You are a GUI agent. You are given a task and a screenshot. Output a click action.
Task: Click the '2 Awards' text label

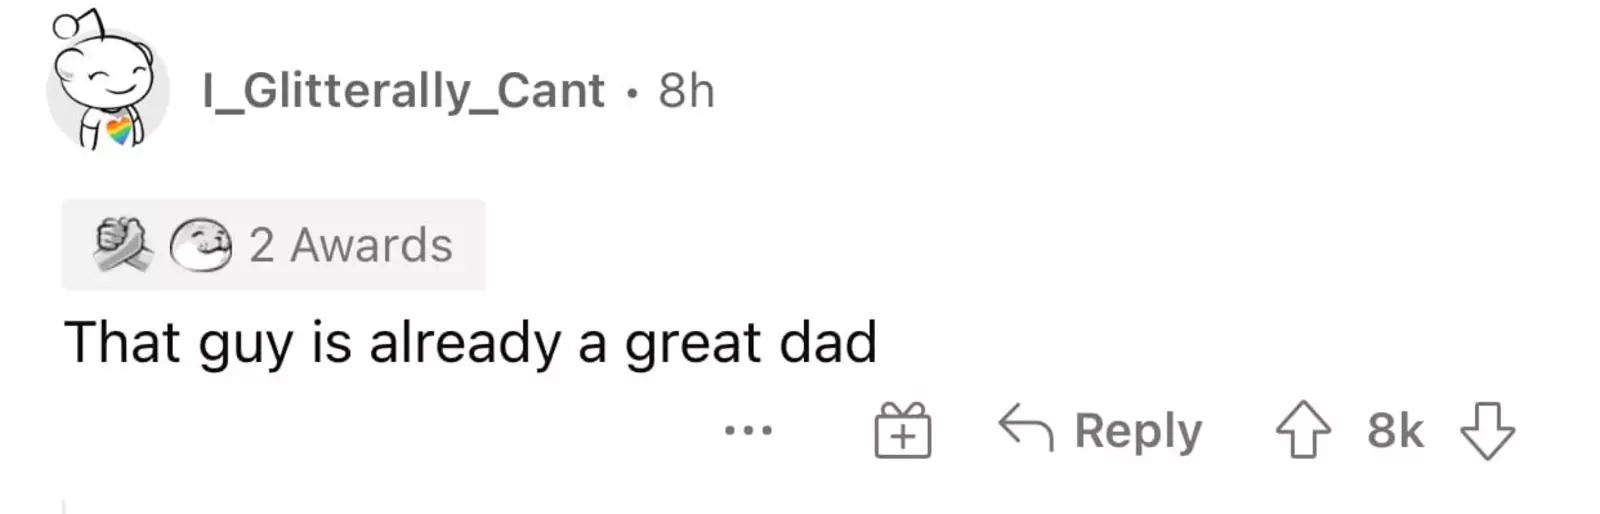click(351, 245)
